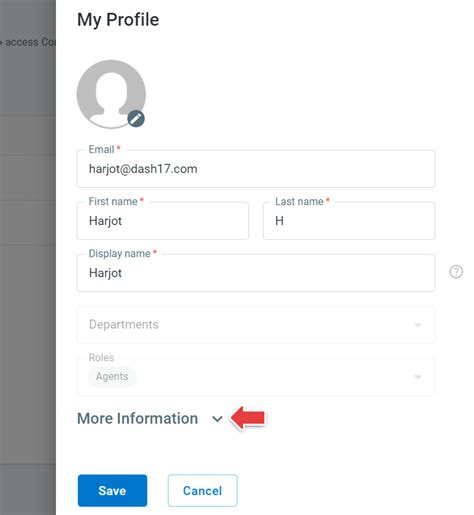The image size is (474, 515).
Task: Focus the Email input field
Action: (x=256, y=169)
